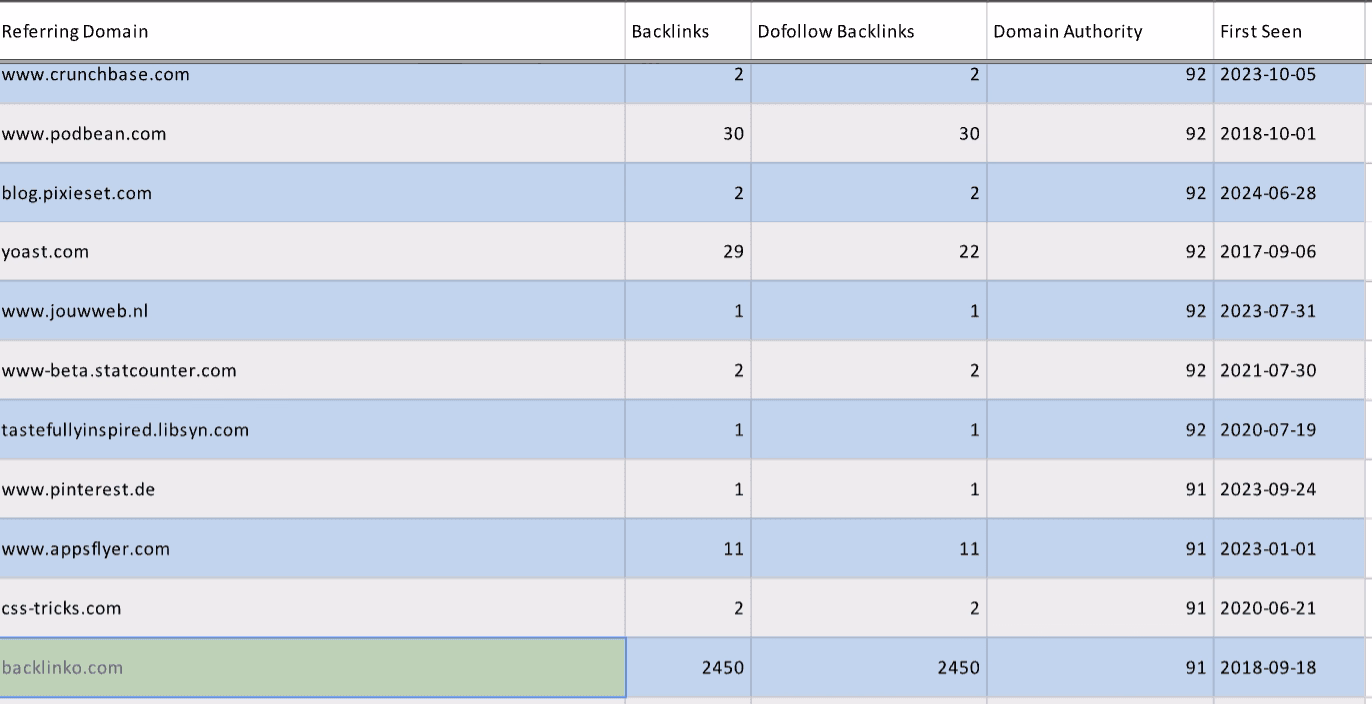The height and width of the screenshot is (704, 1372).
Task: Select the 2023-07-31 date cell
Action: click(x=1289, y=311)
